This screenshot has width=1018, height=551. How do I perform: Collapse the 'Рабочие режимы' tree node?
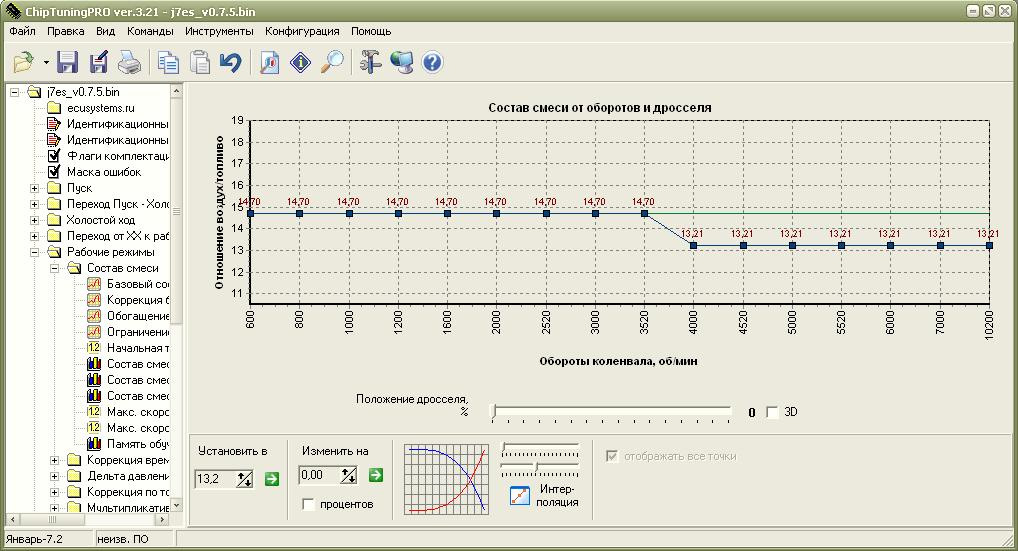point(34,252)
